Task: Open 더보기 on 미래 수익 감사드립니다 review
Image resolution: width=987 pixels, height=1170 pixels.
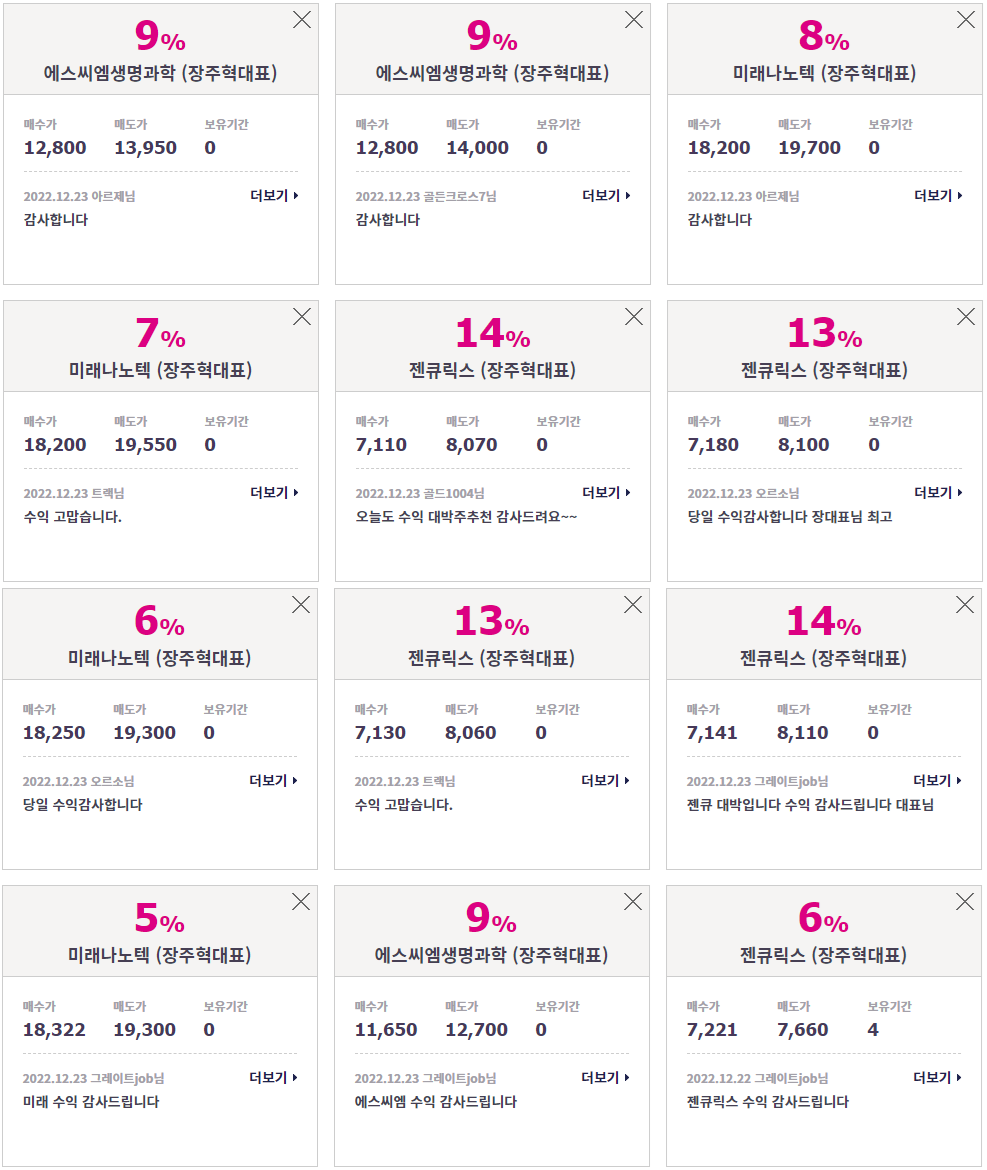Action: pos(274,1077)
